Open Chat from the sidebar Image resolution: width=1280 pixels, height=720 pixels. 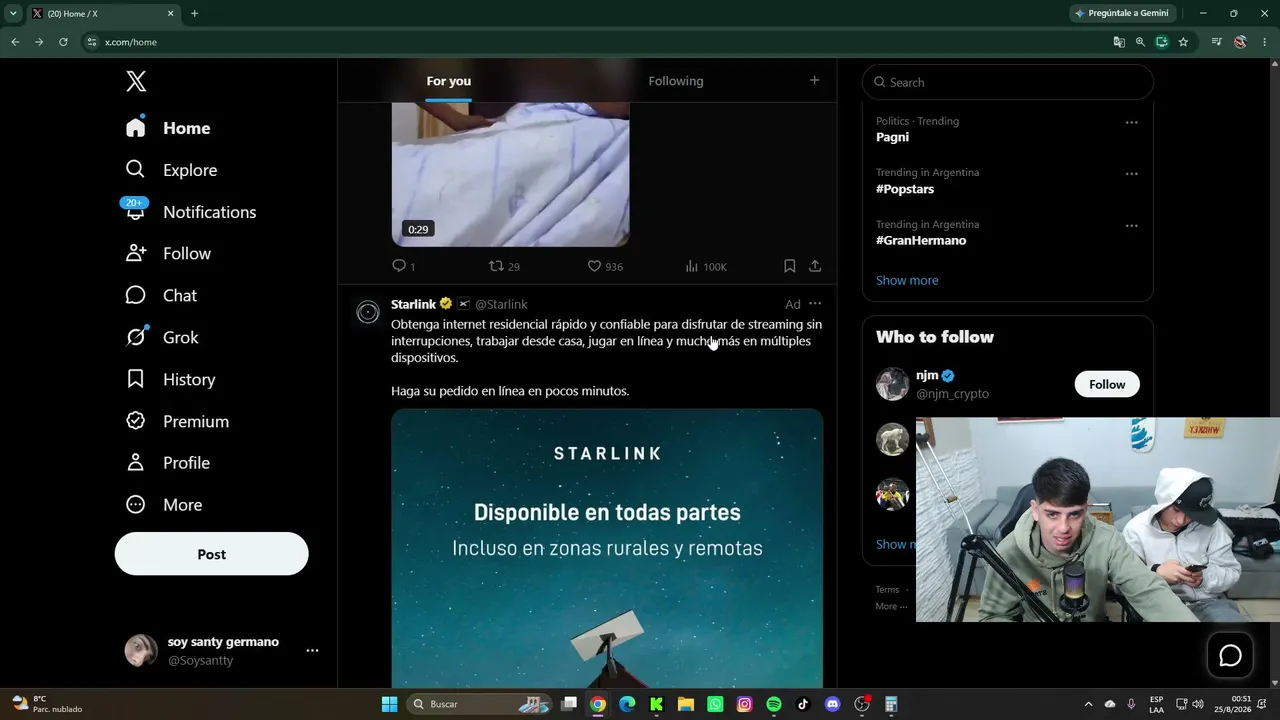coord(161,296)
